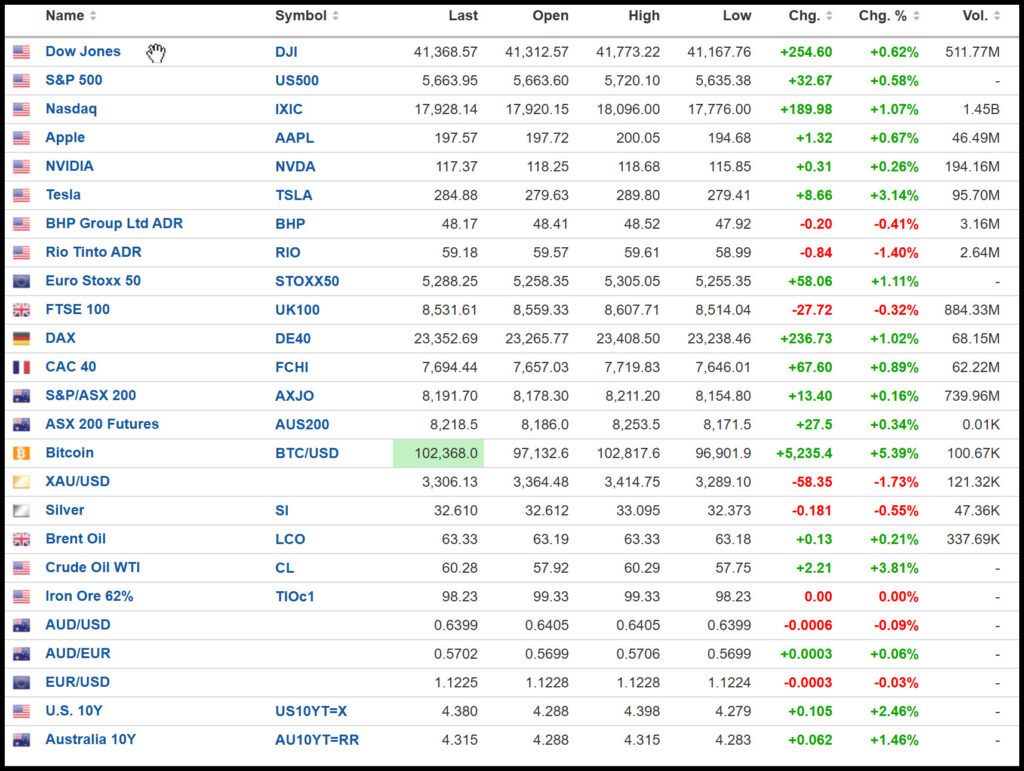1024x771 pixels.
Task: Click the gold bar icon beside XAU/USD
Action: pyautogui.click(x=22, y=482)
